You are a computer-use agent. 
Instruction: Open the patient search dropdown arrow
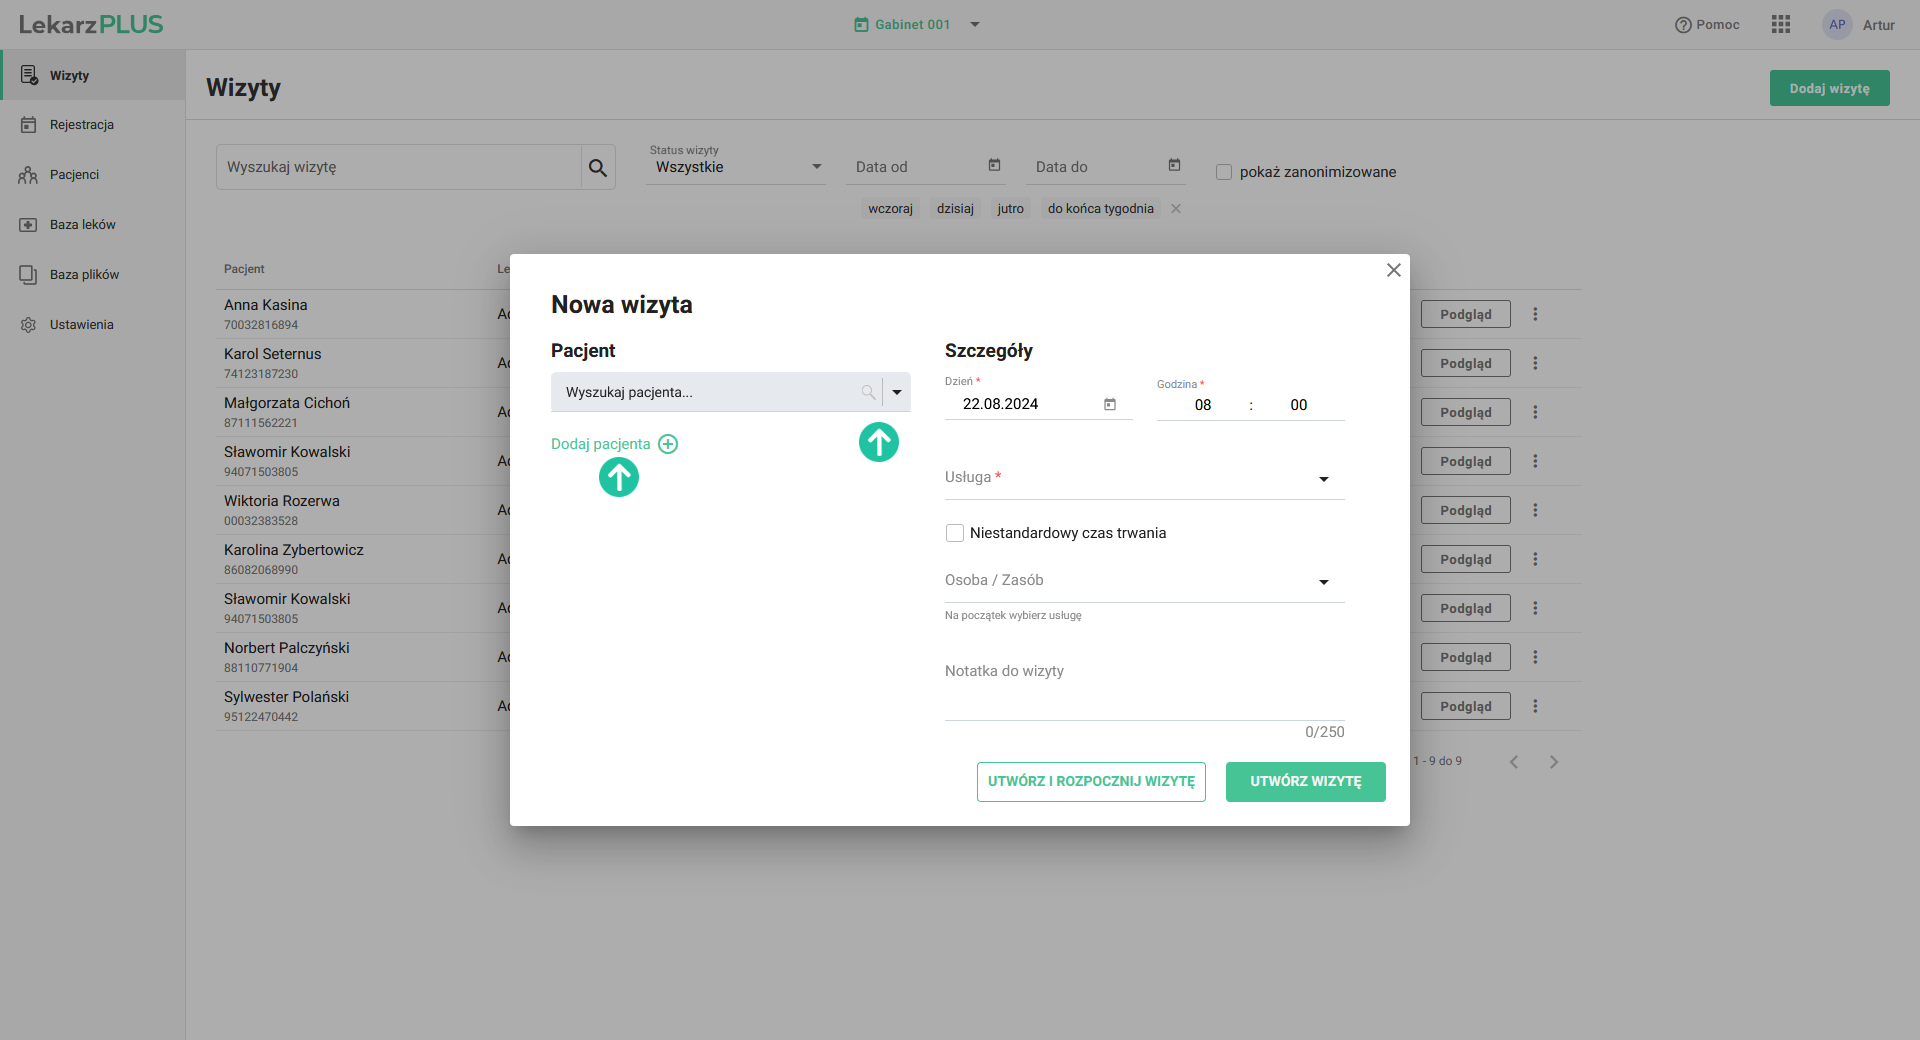click(897, 392)
